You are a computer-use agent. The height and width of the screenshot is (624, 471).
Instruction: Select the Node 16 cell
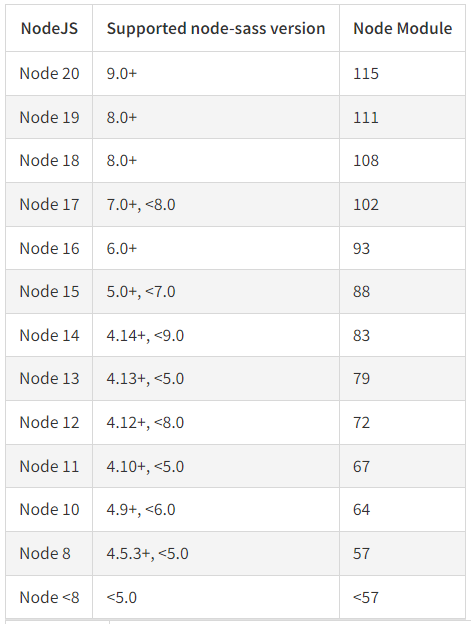(49, 248)
